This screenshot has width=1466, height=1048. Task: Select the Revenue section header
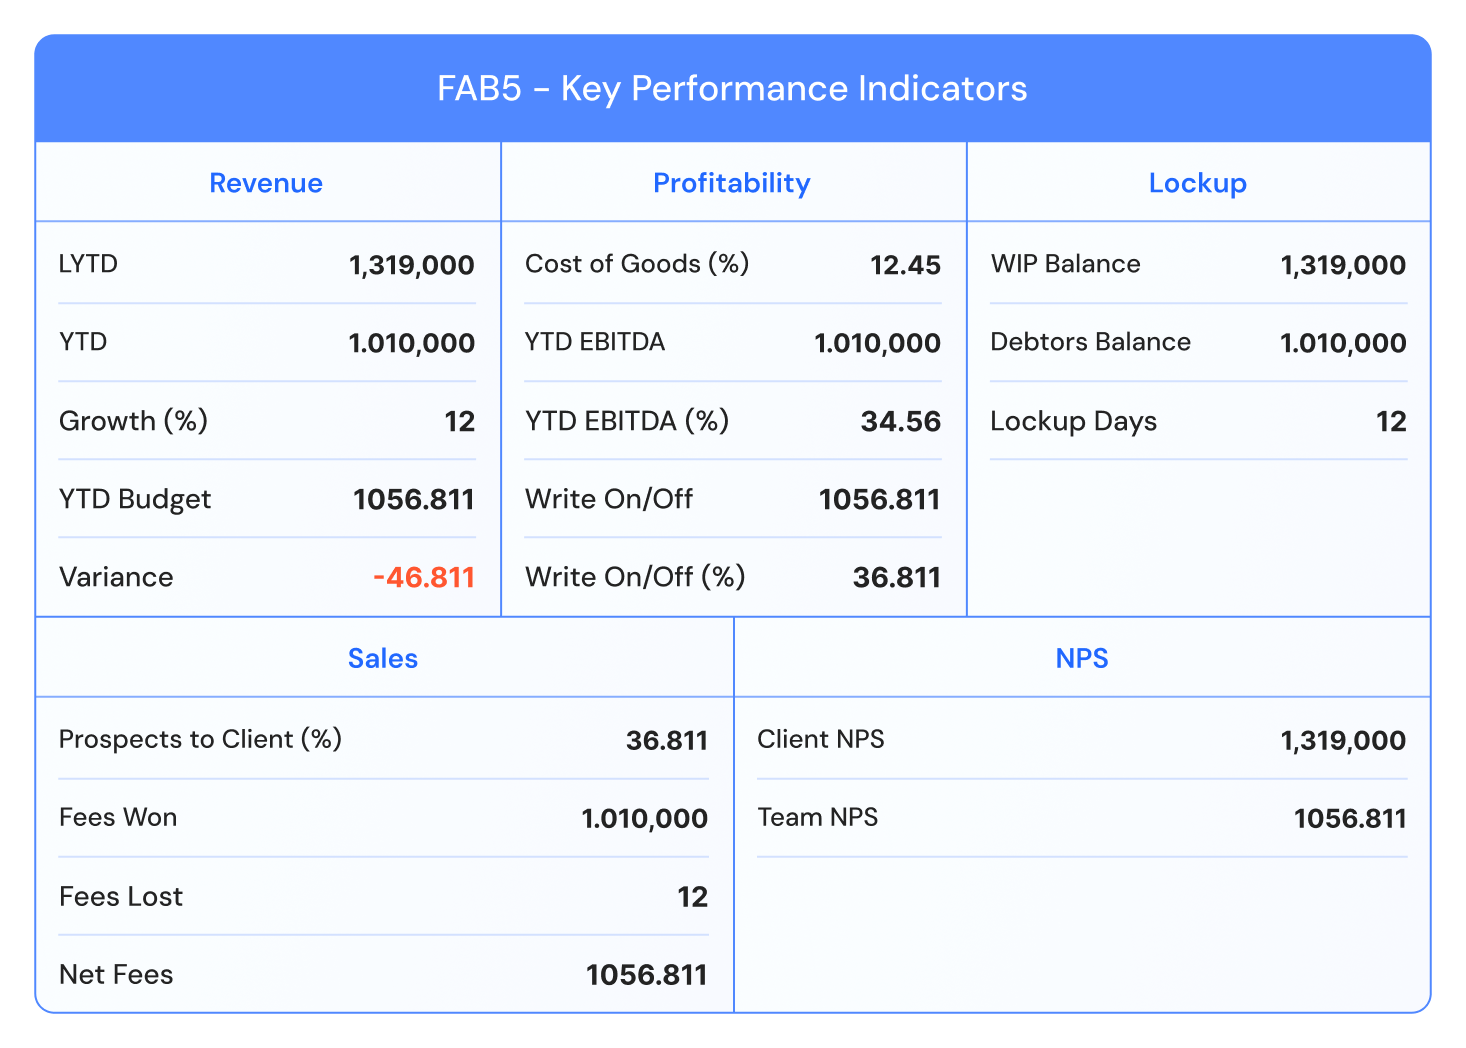[266, 183]
